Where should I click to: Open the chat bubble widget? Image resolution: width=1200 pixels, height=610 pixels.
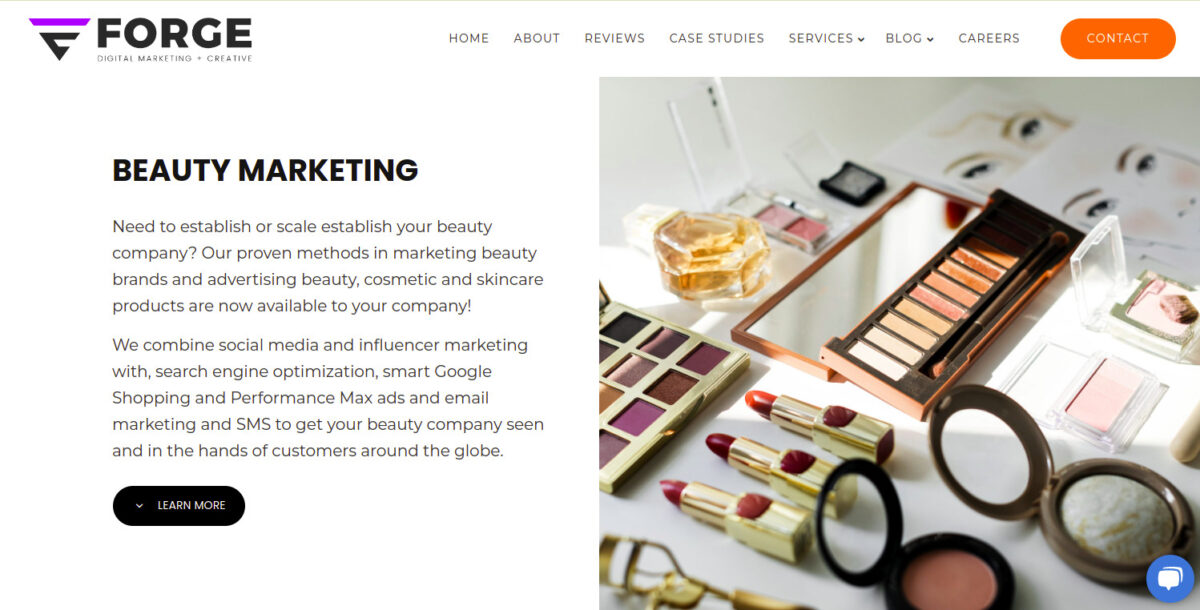click(1170, 579)
